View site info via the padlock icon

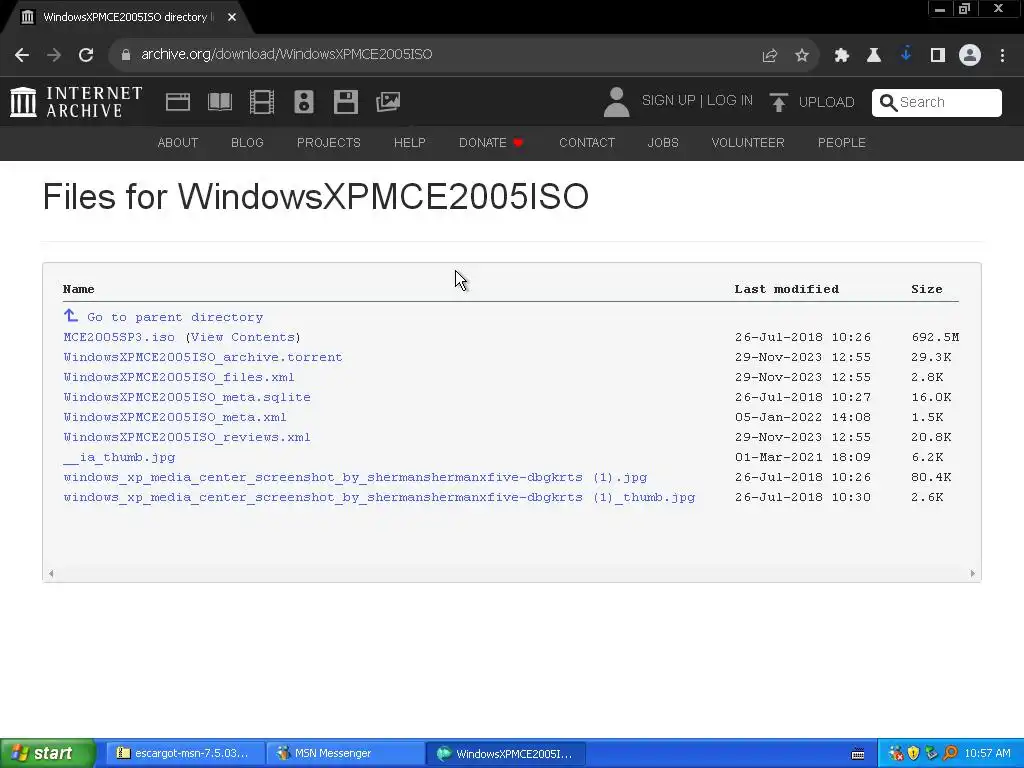[x=126, y=55]
